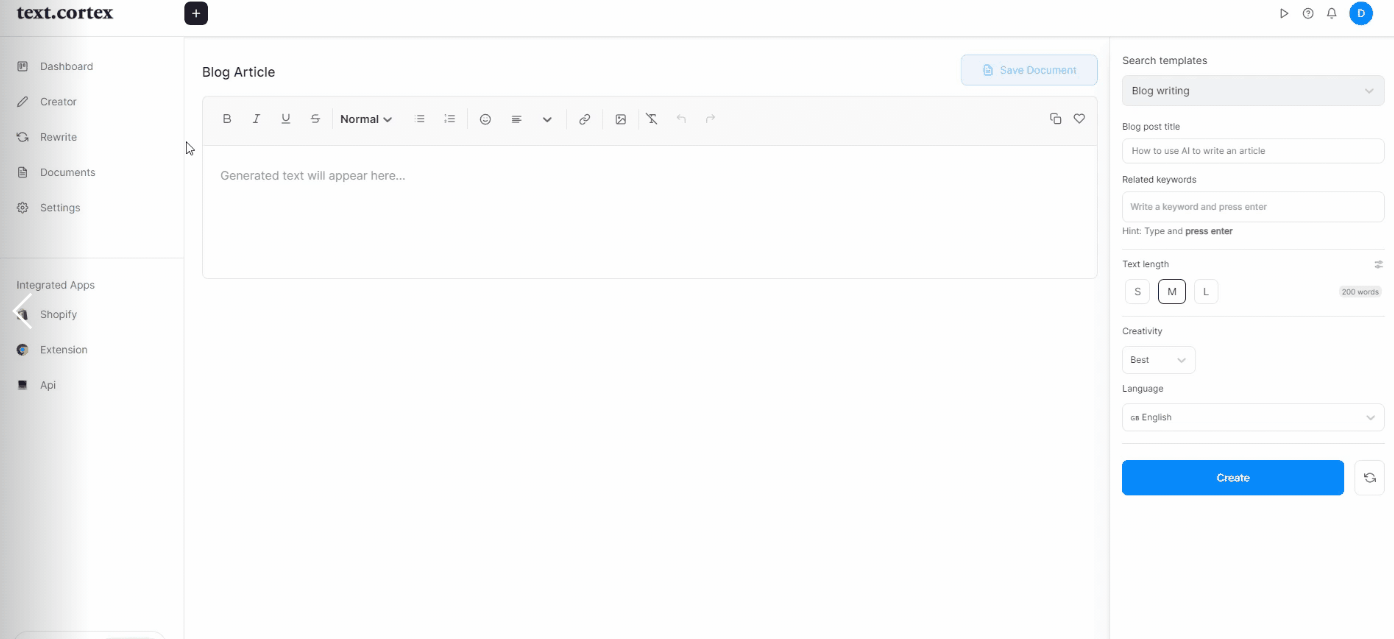Screen dimensions: 1394x639
Task: Insert a numbered list
Action: coord(450,119)
